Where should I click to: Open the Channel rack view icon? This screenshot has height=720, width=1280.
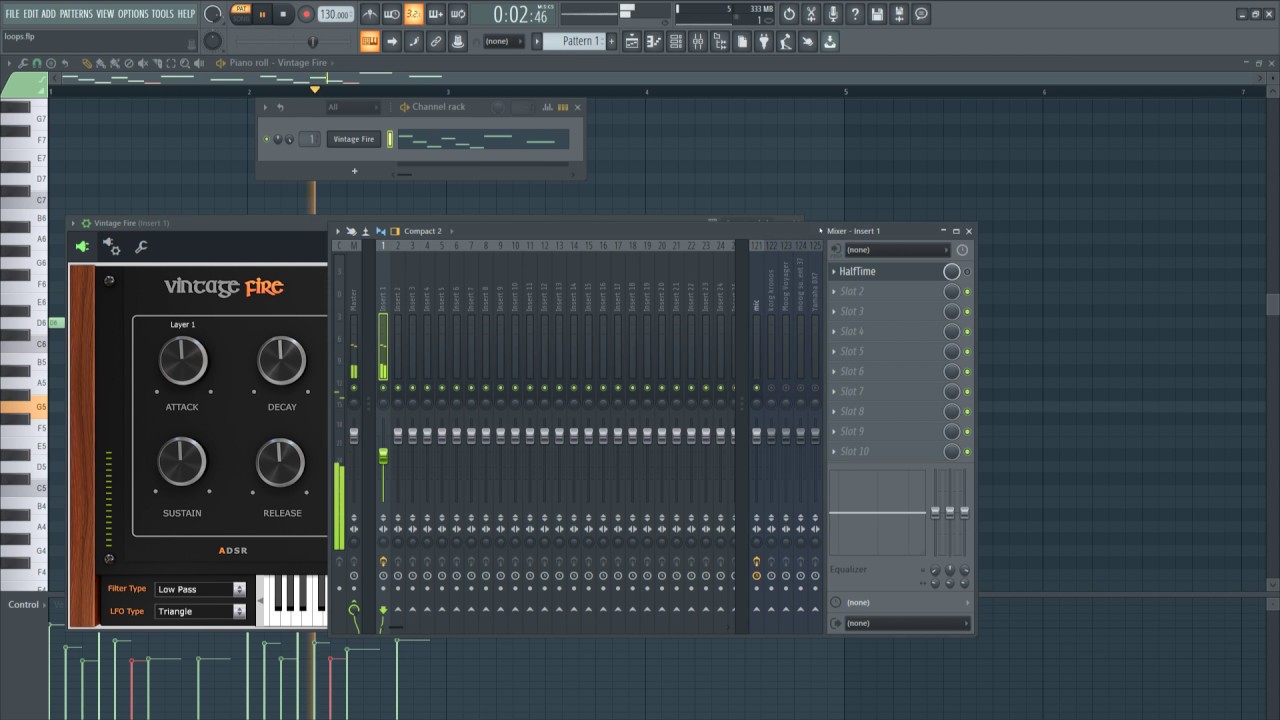point(676,41)
